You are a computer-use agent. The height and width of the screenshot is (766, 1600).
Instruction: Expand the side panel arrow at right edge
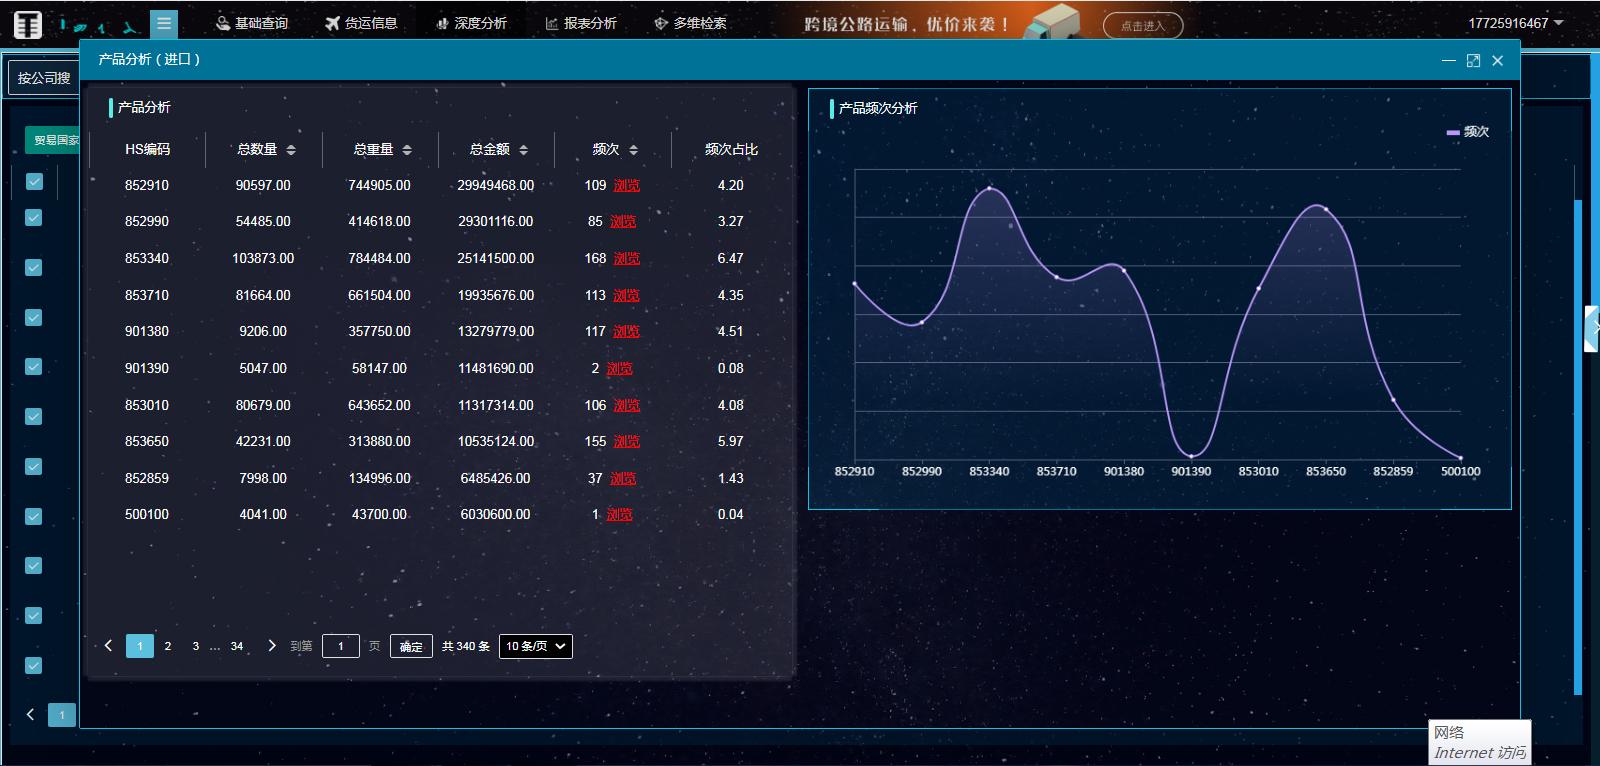point(1592,328)
